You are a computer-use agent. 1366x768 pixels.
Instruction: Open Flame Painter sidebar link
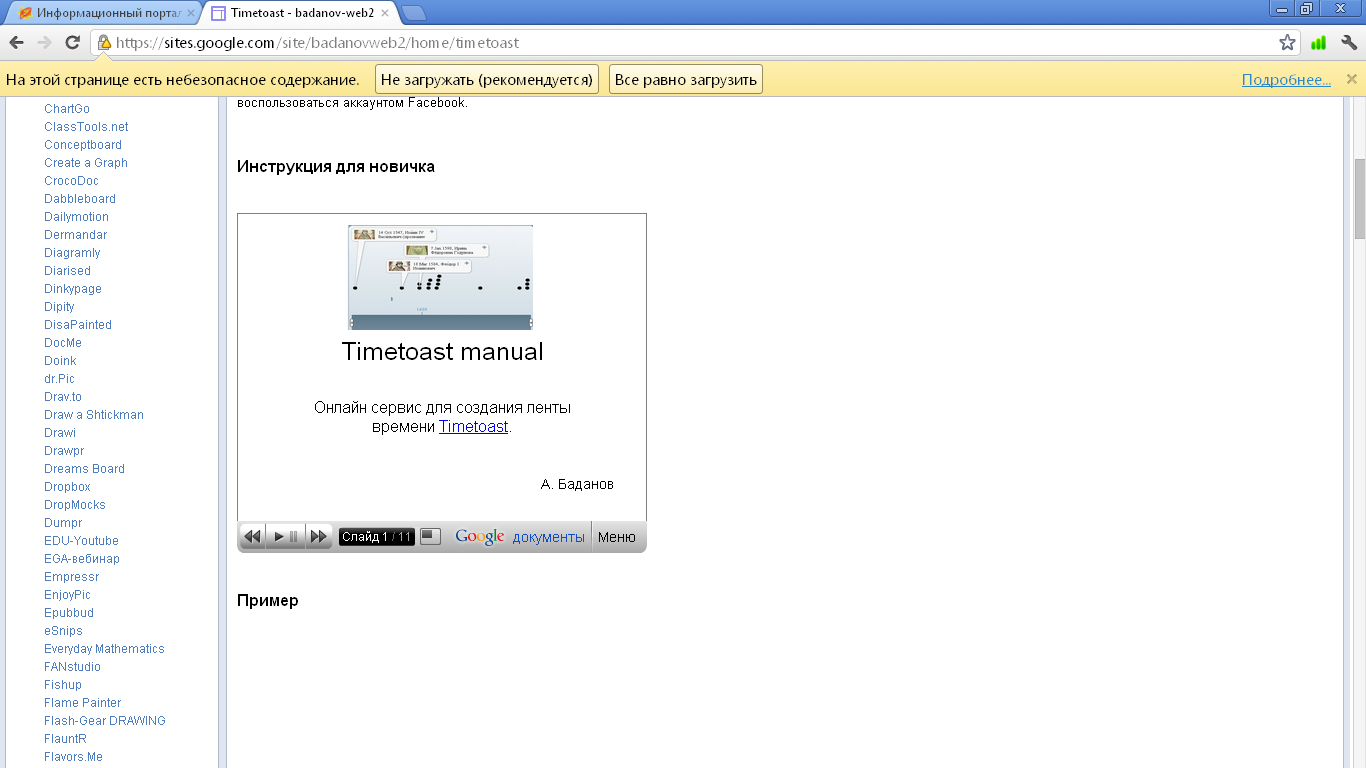(x=83, y=703)
